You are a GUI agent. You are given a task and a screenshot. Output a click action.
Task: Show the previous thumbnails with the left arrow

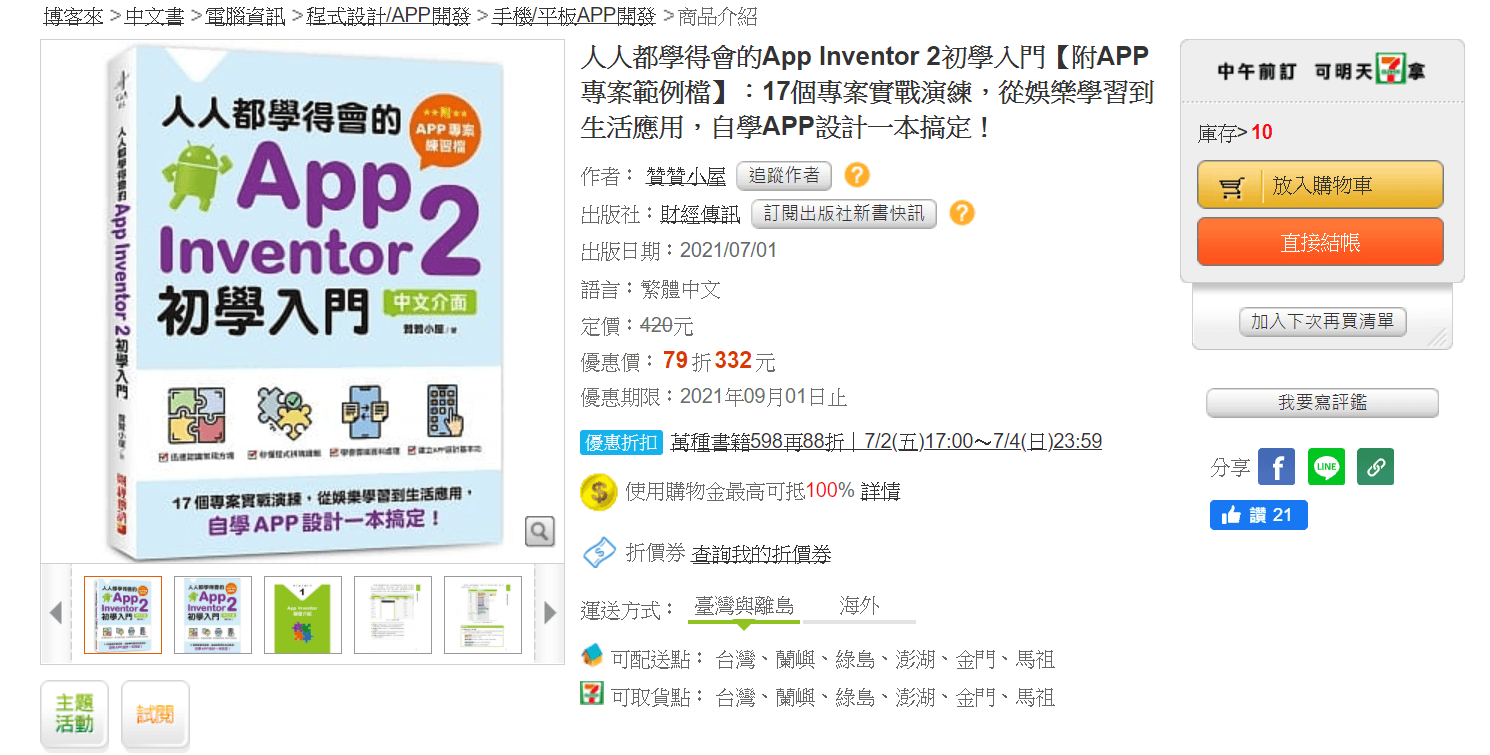coord(56,613)
